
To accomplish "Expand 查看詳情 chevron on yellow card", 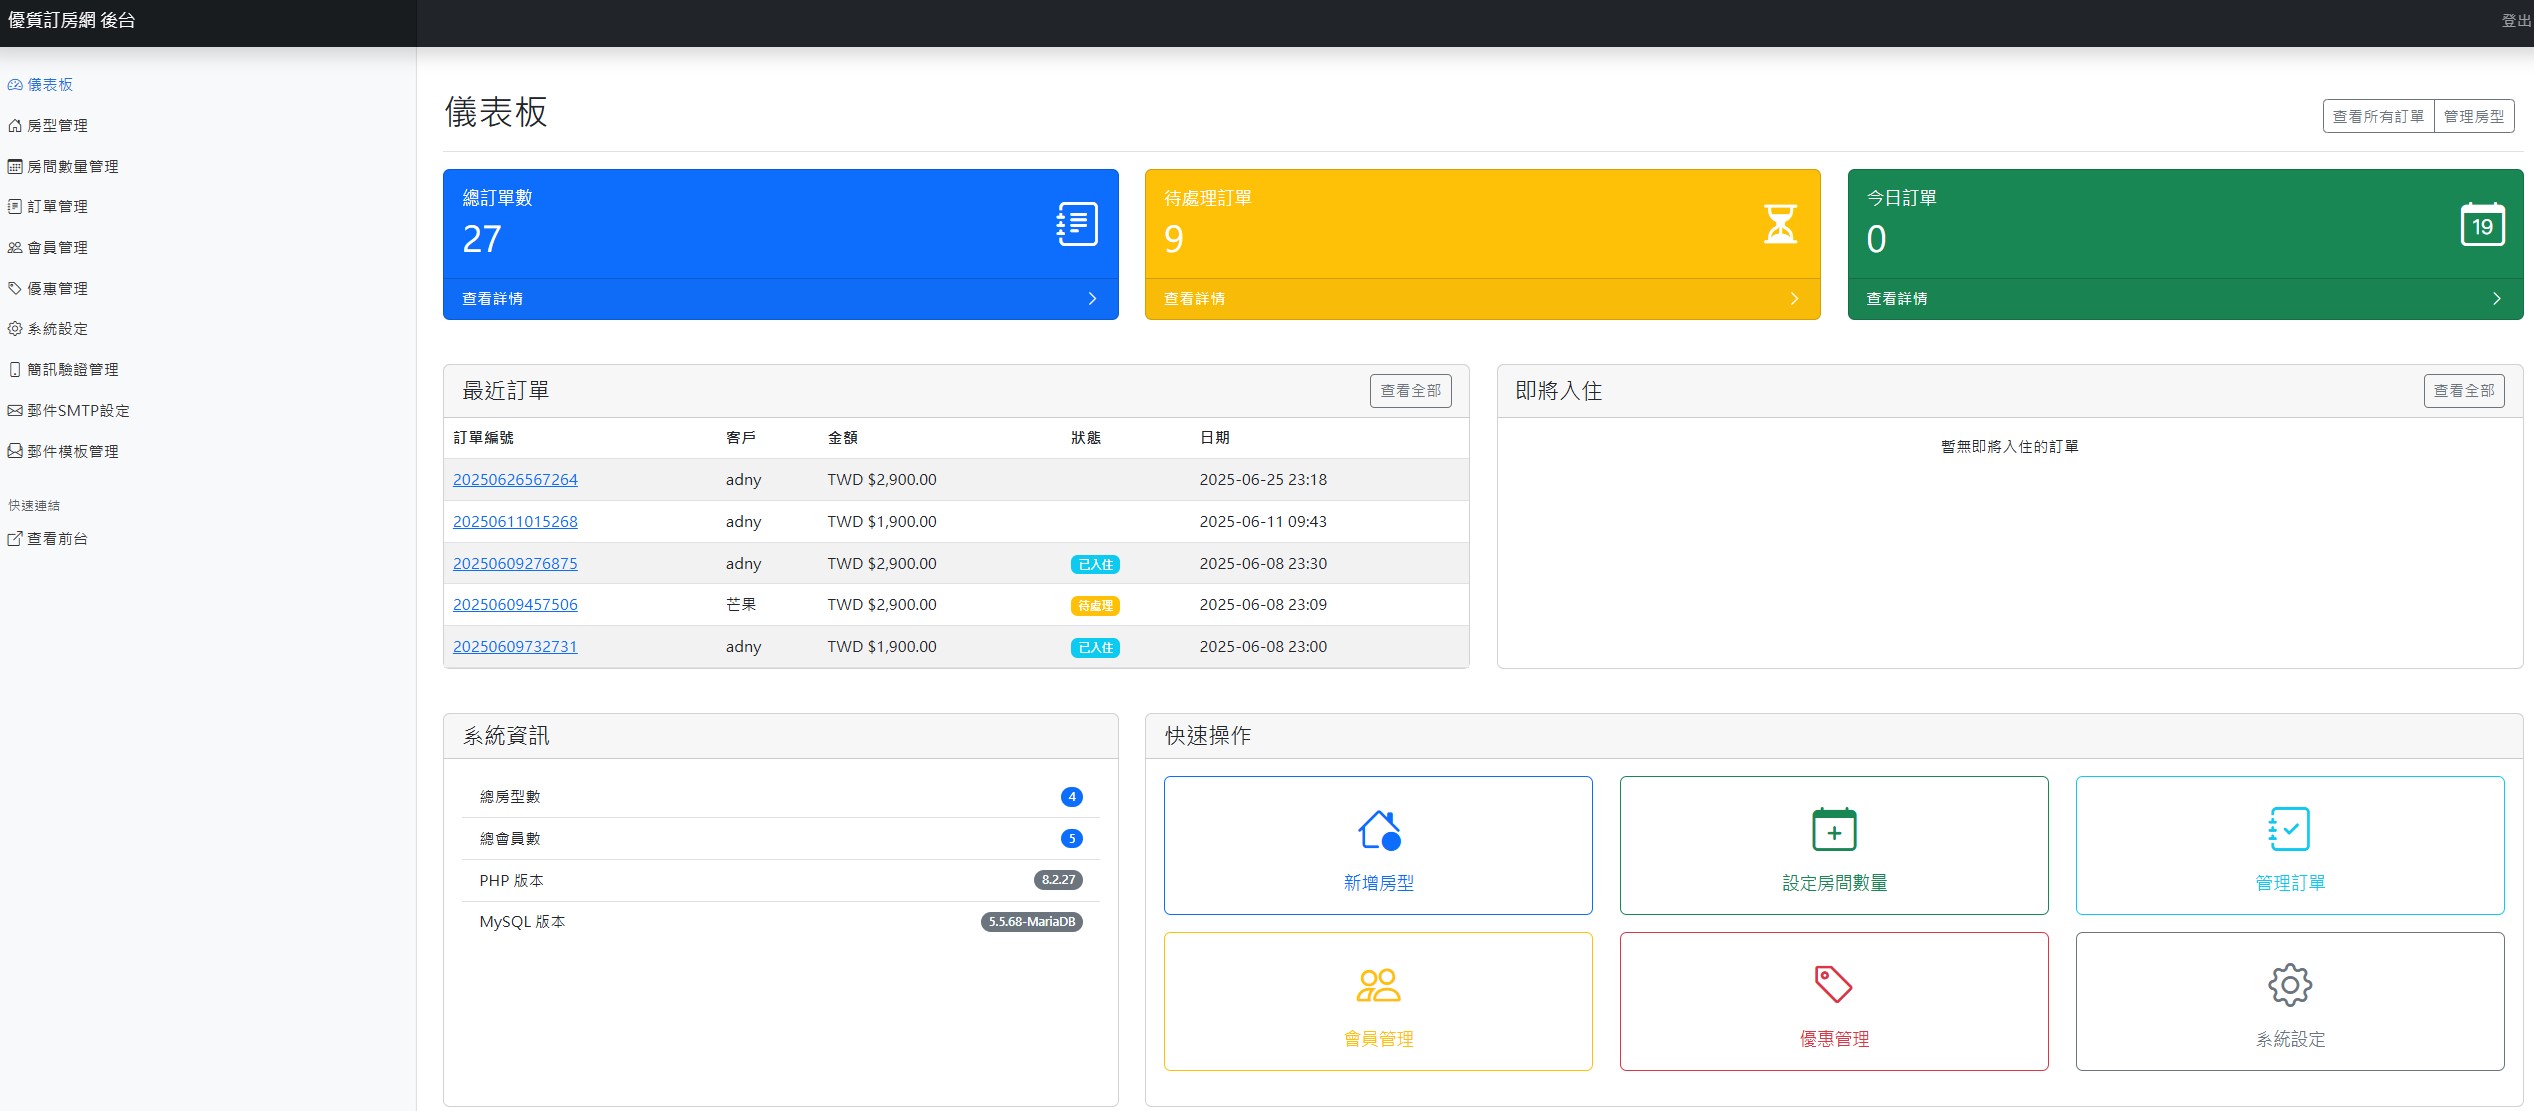I will click(1794, 299).
